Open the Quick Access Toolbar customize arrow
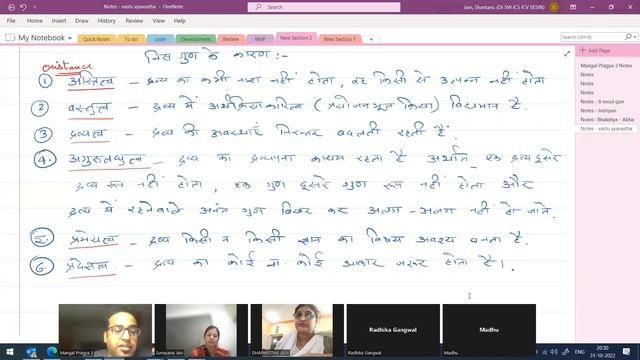 [35, 7]
